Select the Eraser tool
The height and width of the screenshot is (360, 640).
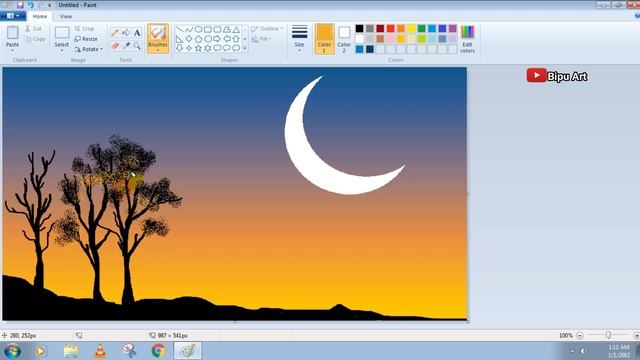pyautogui.click(x=115, y=45)
